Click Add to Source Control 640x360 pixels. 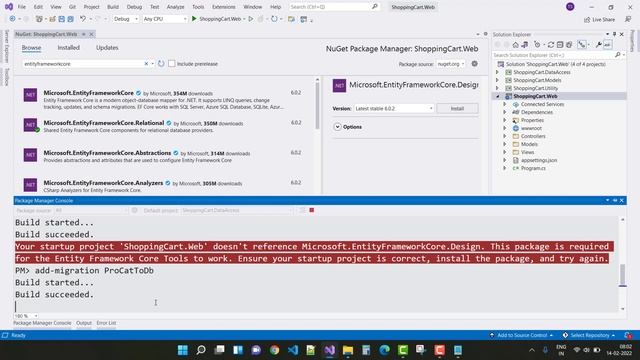tap(522, 335)
